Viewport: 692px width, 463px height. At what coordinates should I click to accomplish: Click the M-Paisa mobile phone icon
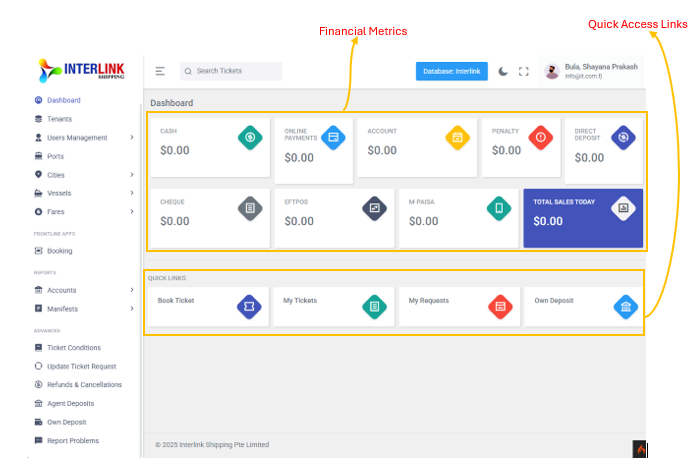click(499, 208)
